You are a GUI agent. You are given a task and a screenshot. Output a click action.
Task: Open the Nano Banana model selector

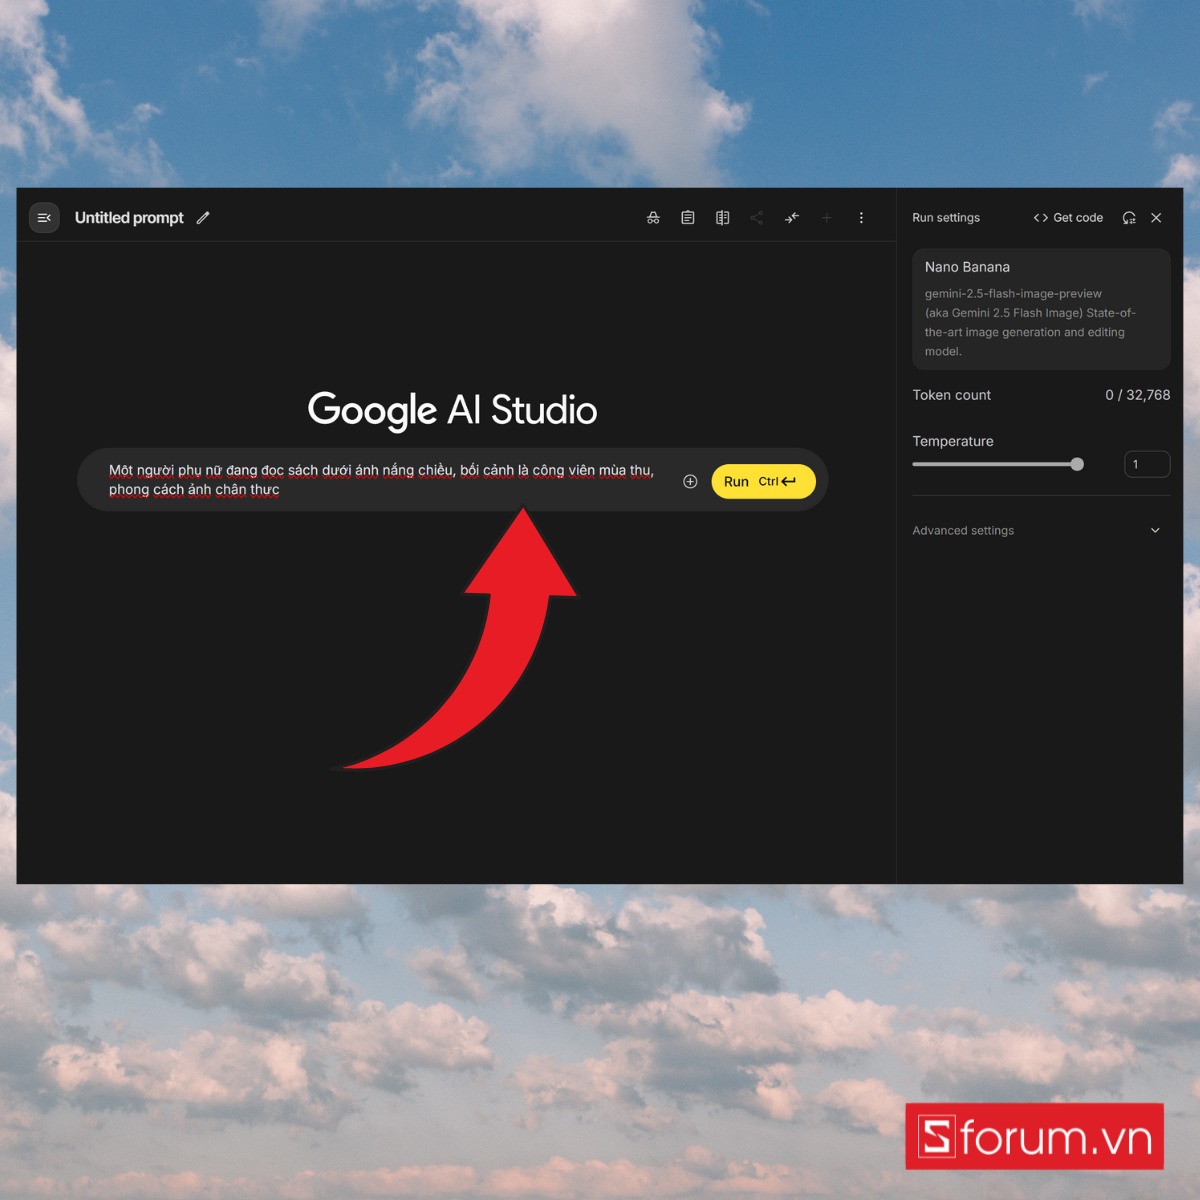pos(1040,308)
